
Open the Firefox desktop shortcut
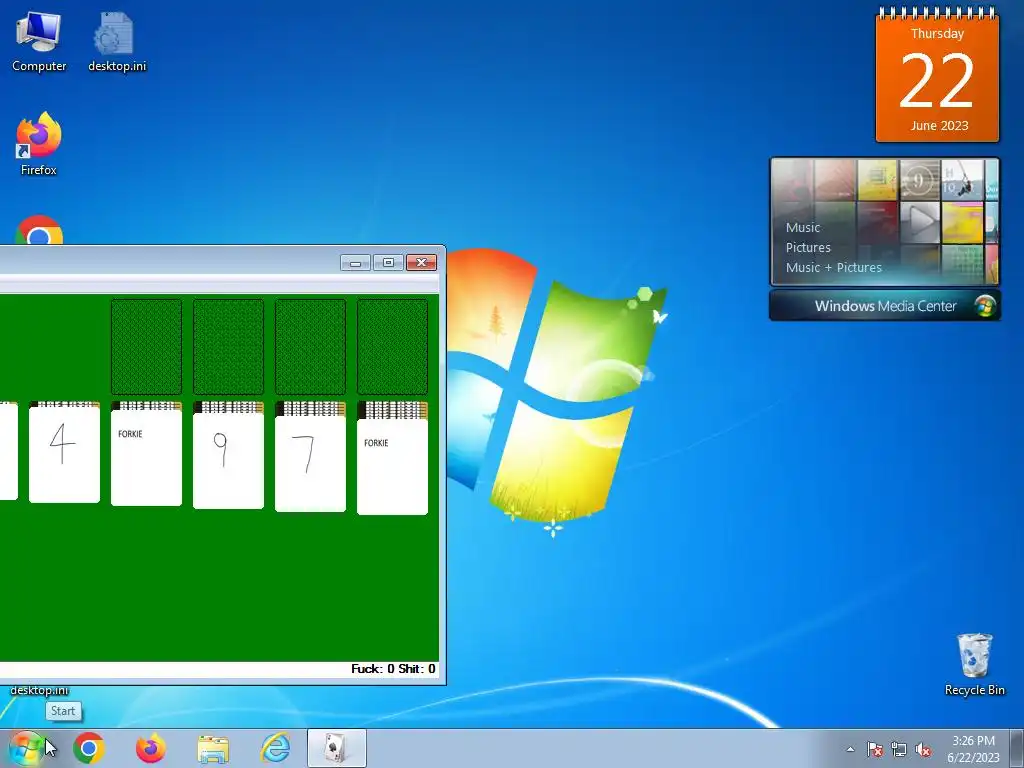(39, 144)
